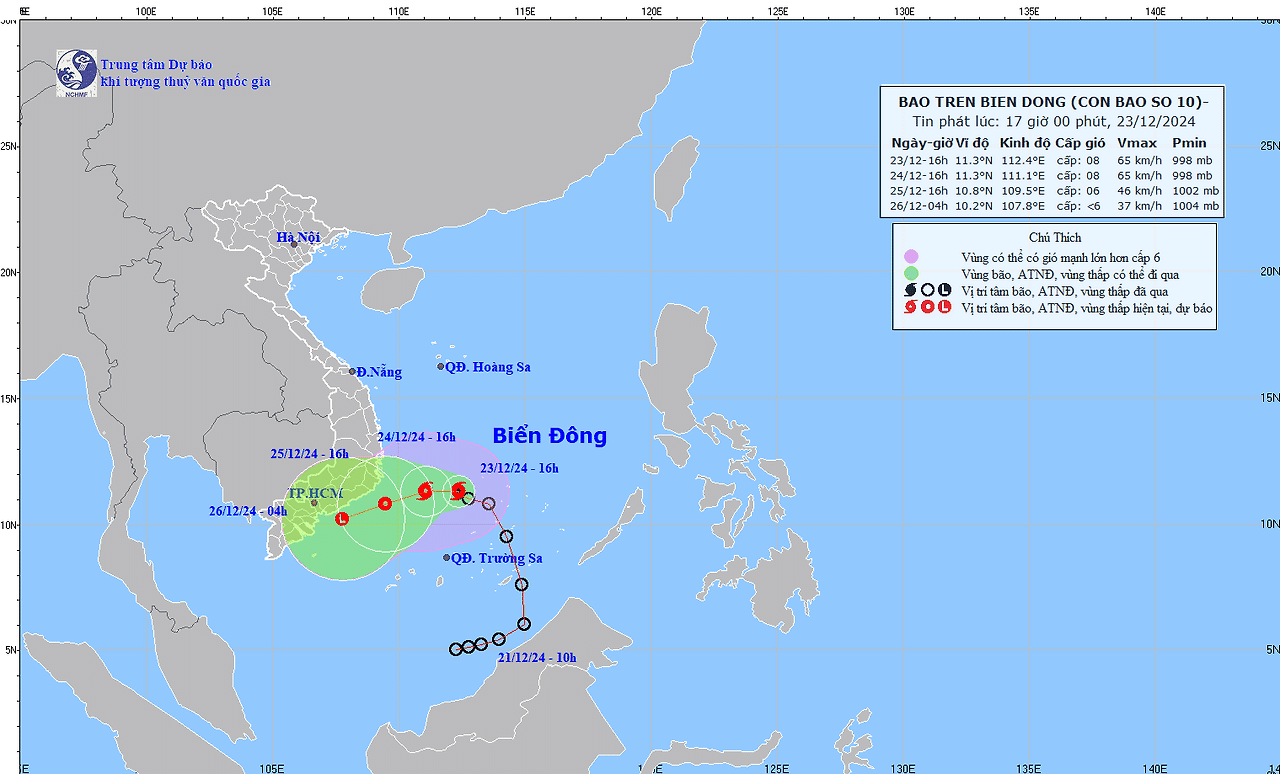This screenshot has height=774, width=1280.
Task: Click the 'Pmin' column header
Action: (x=1190, y=143)
